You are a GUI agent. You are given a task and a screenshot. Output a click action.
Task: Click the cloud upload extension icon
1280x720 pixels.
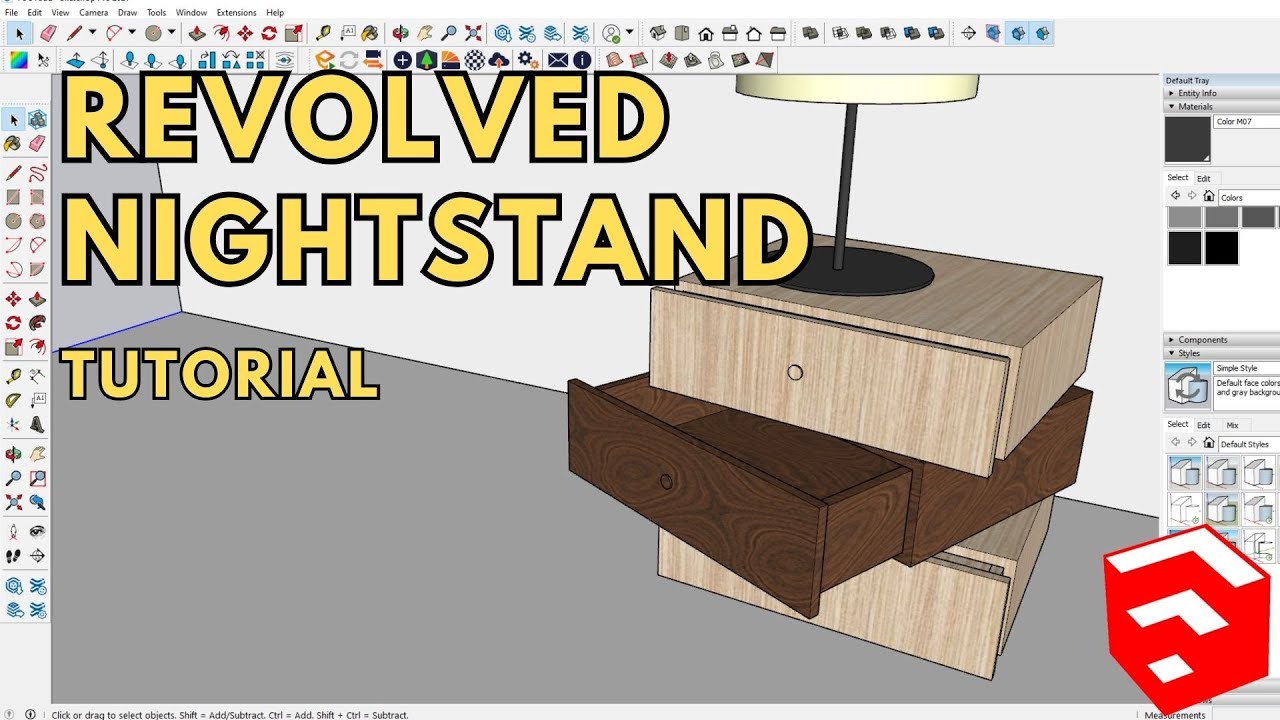tap(498, 60)
